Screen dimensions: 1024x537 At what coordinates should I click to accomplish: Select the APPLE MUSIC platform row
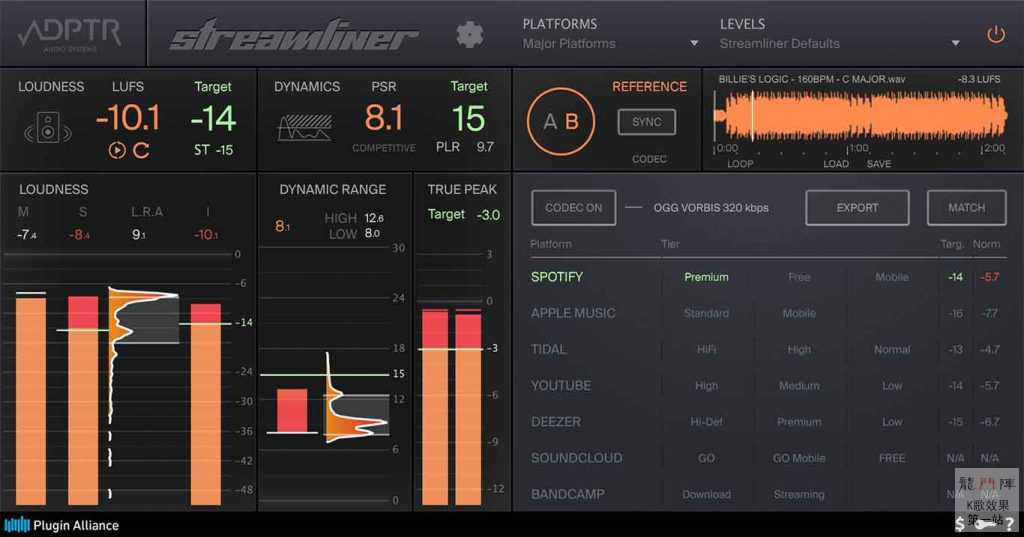(x=573, y=314)
